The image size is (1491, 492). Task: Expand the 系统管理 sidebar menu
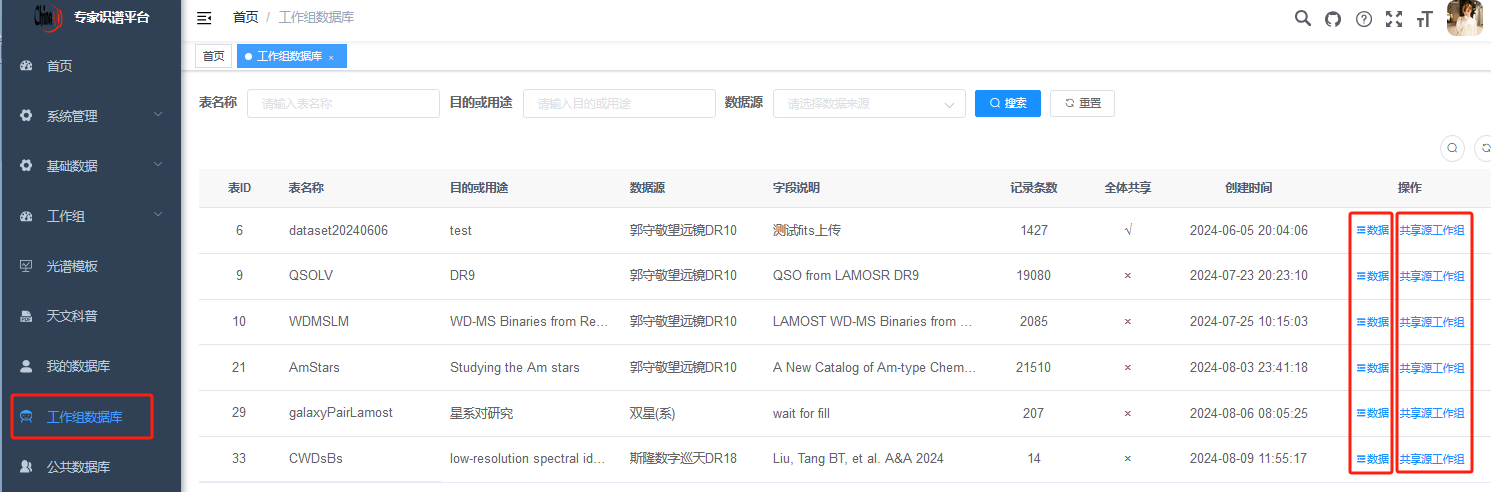[90, 116]
